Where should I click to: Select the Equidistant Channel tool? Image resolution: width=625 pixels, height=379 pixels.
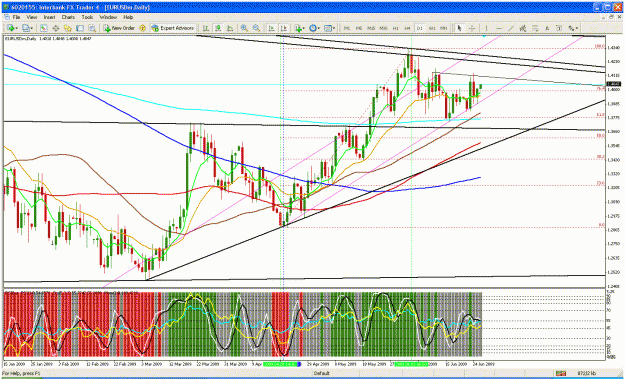(523, 28)
